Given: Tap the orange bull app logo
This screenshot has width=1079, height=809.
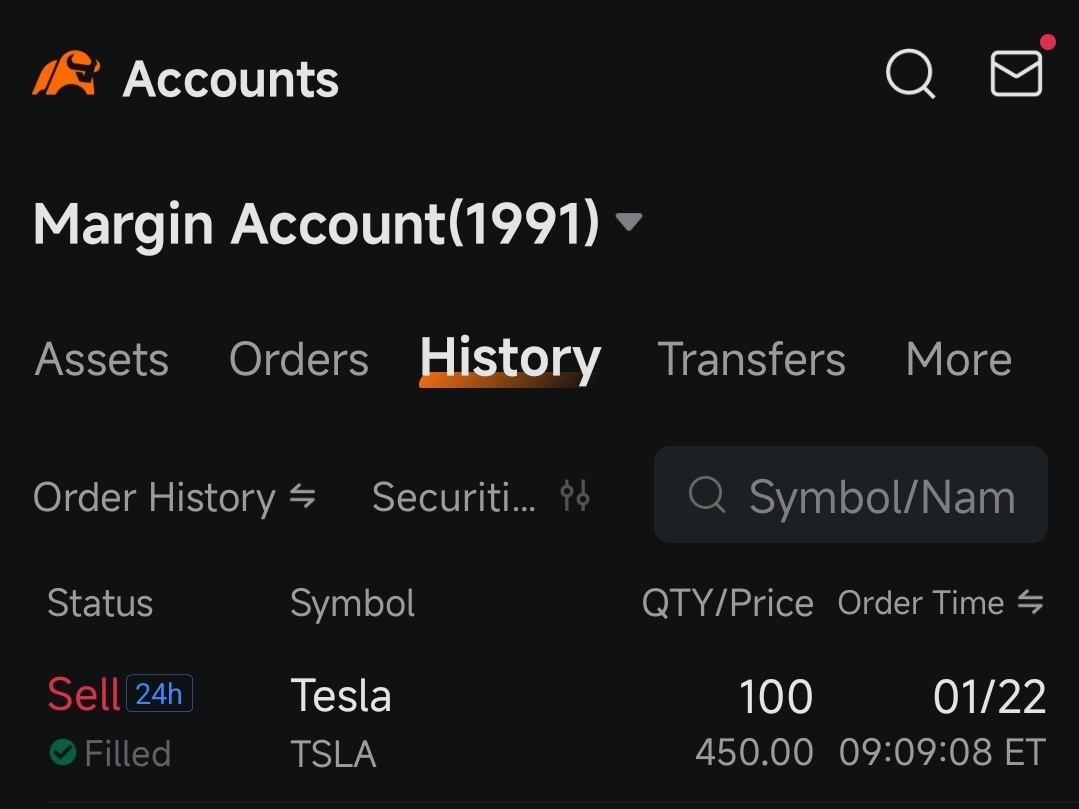Looking at the screenshot, I should [x=66, y=73].
